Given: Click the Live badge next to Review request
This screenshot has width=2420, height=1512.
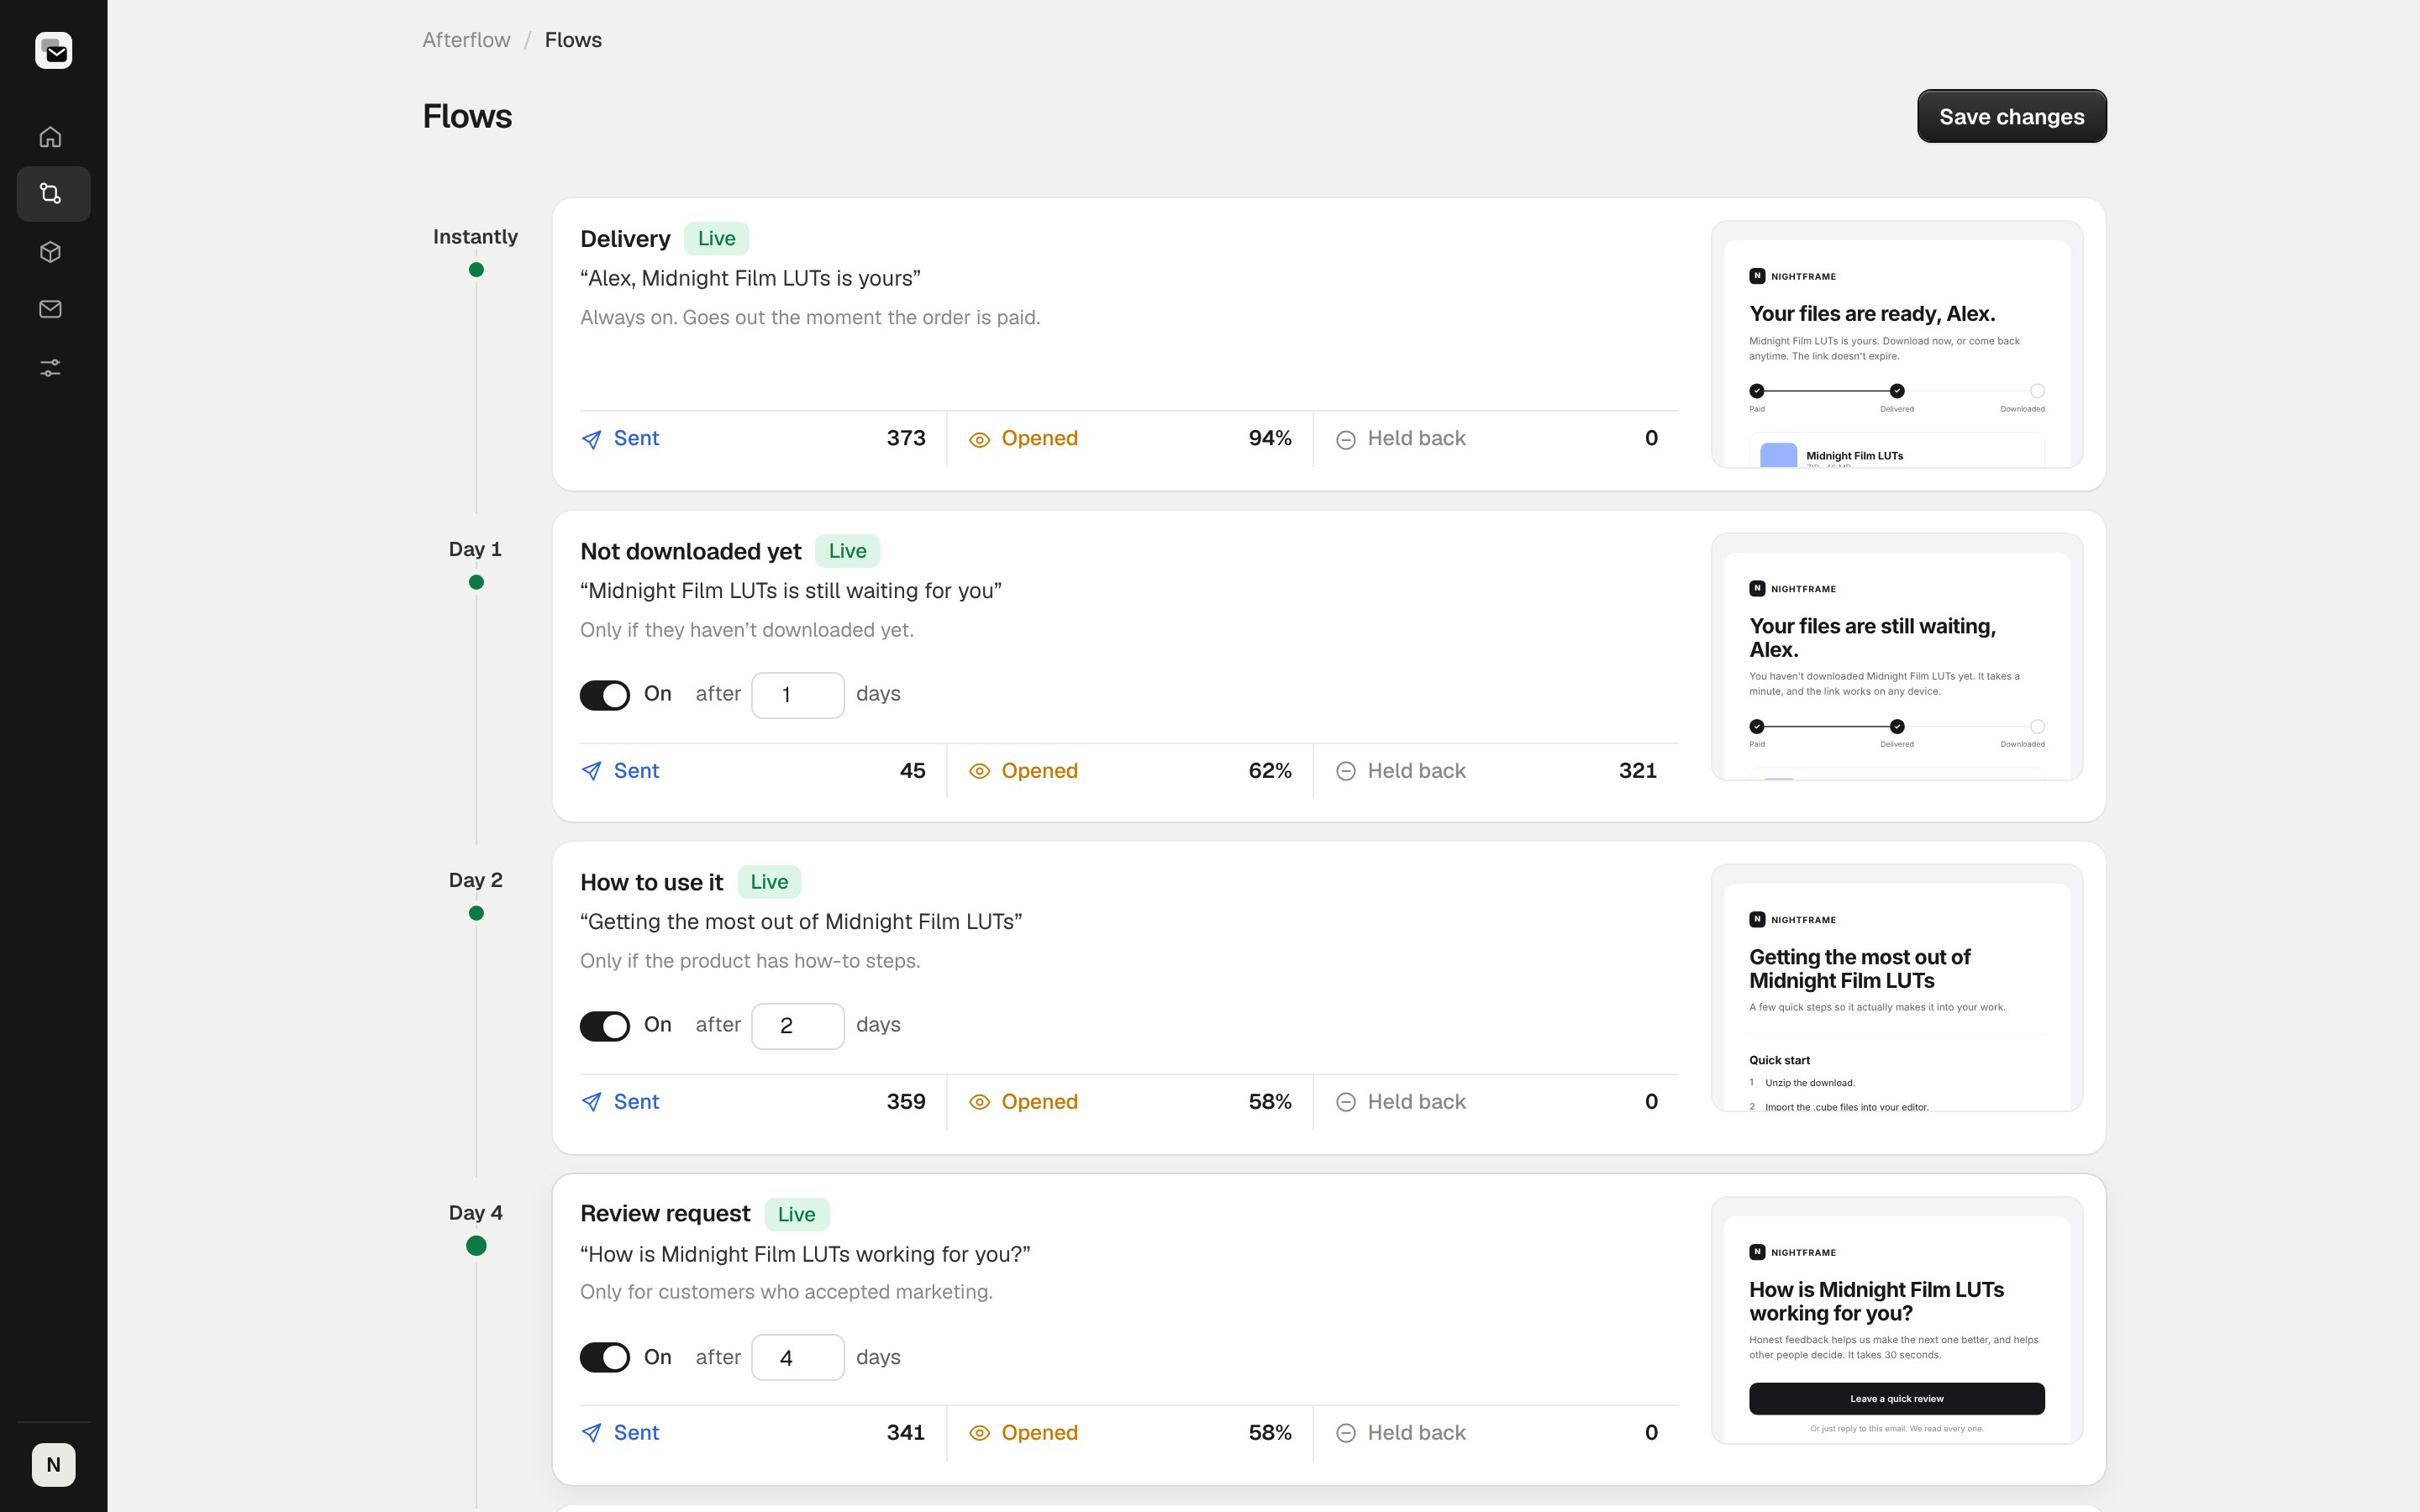Looking at the screenshot, I should coord(796,1214).
